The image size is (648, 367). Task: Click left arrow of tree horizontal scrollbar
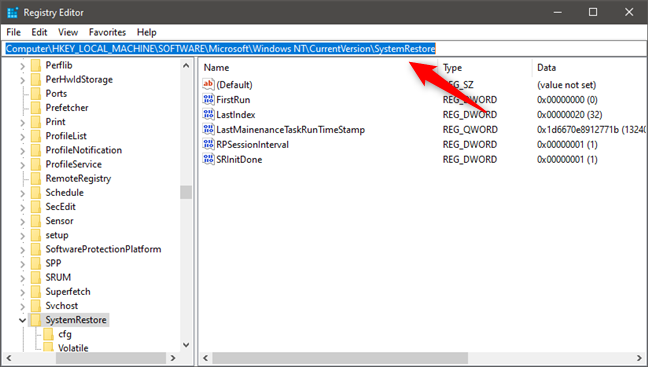tap(9, 358)
